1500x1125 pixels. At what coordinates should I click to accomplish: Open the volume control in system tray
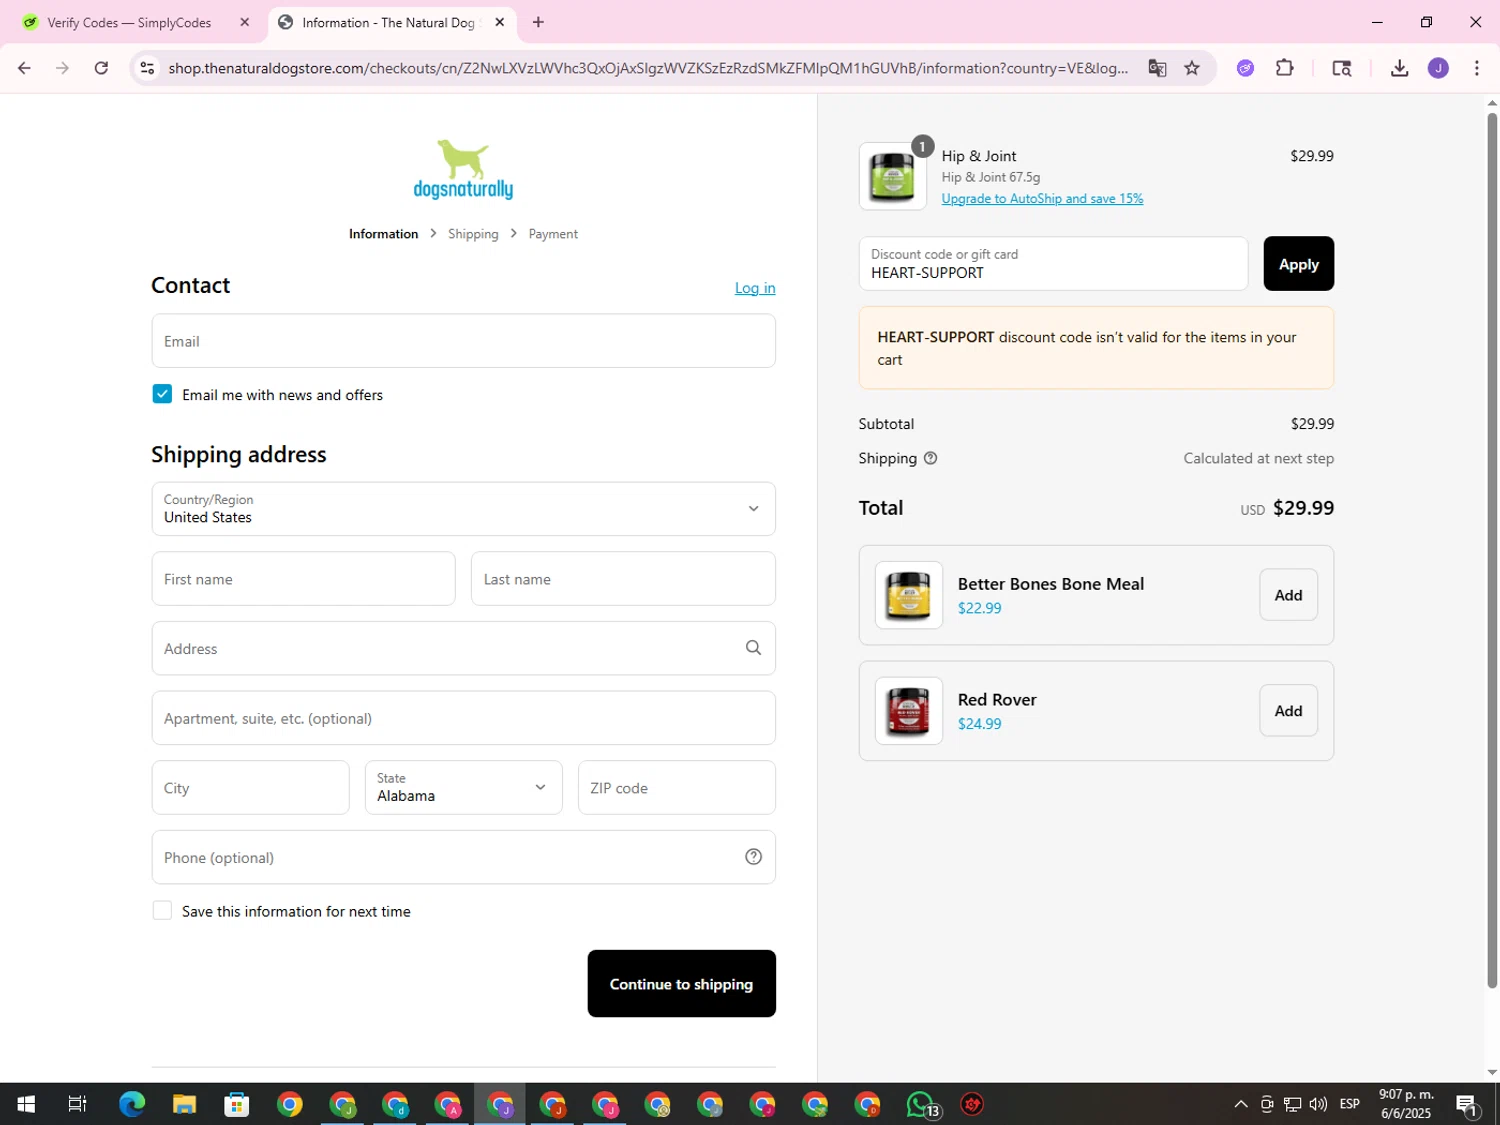tap(1318, 1104)
